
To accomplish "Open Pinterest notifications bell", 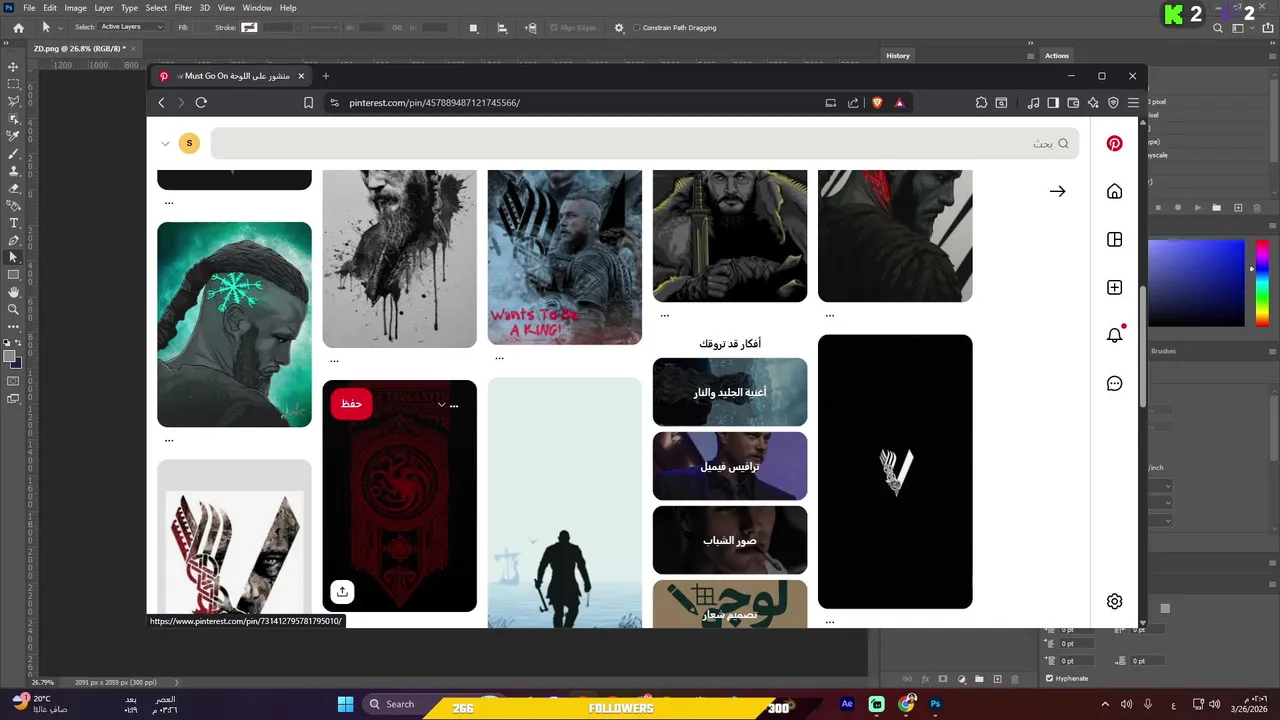I will point(1114,335).
